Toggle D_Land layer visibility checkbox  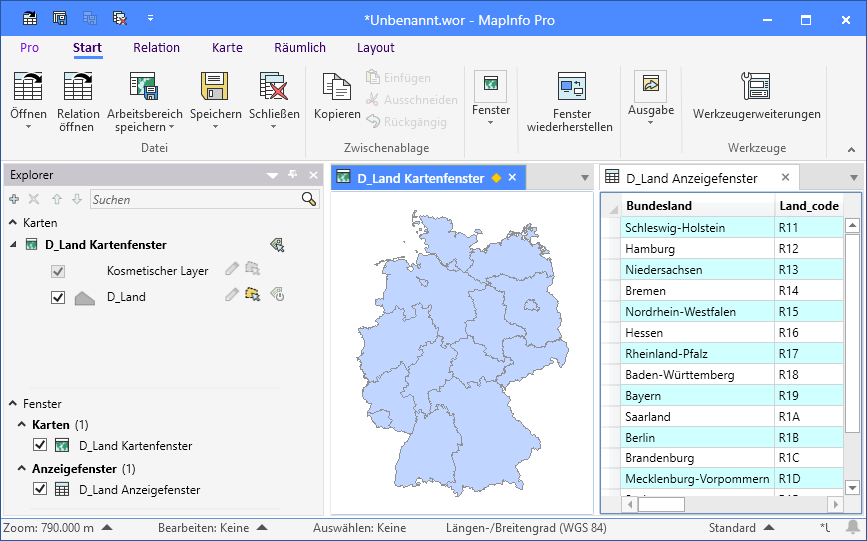58,297
